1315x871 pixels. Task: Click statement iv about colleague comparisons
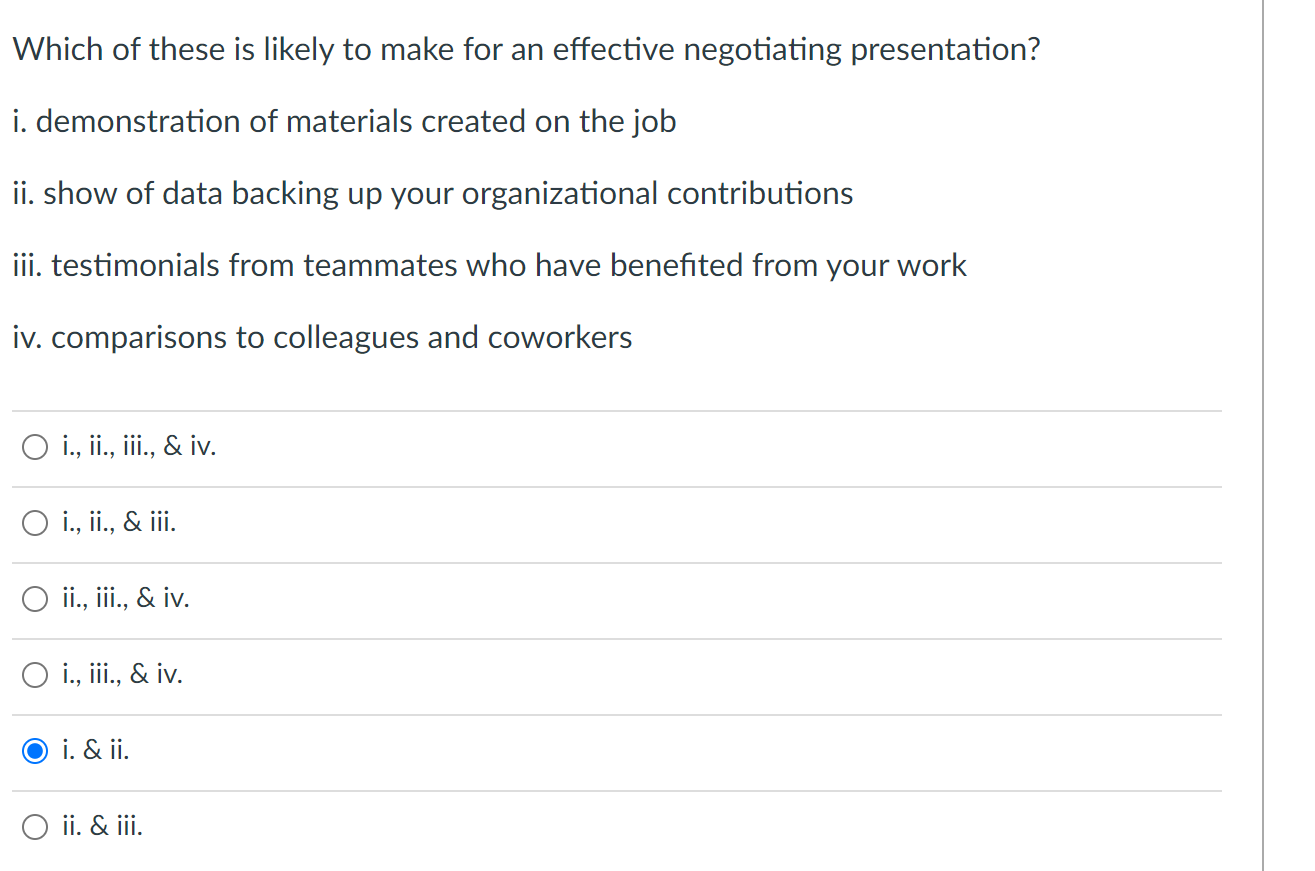tap(322, 337)
